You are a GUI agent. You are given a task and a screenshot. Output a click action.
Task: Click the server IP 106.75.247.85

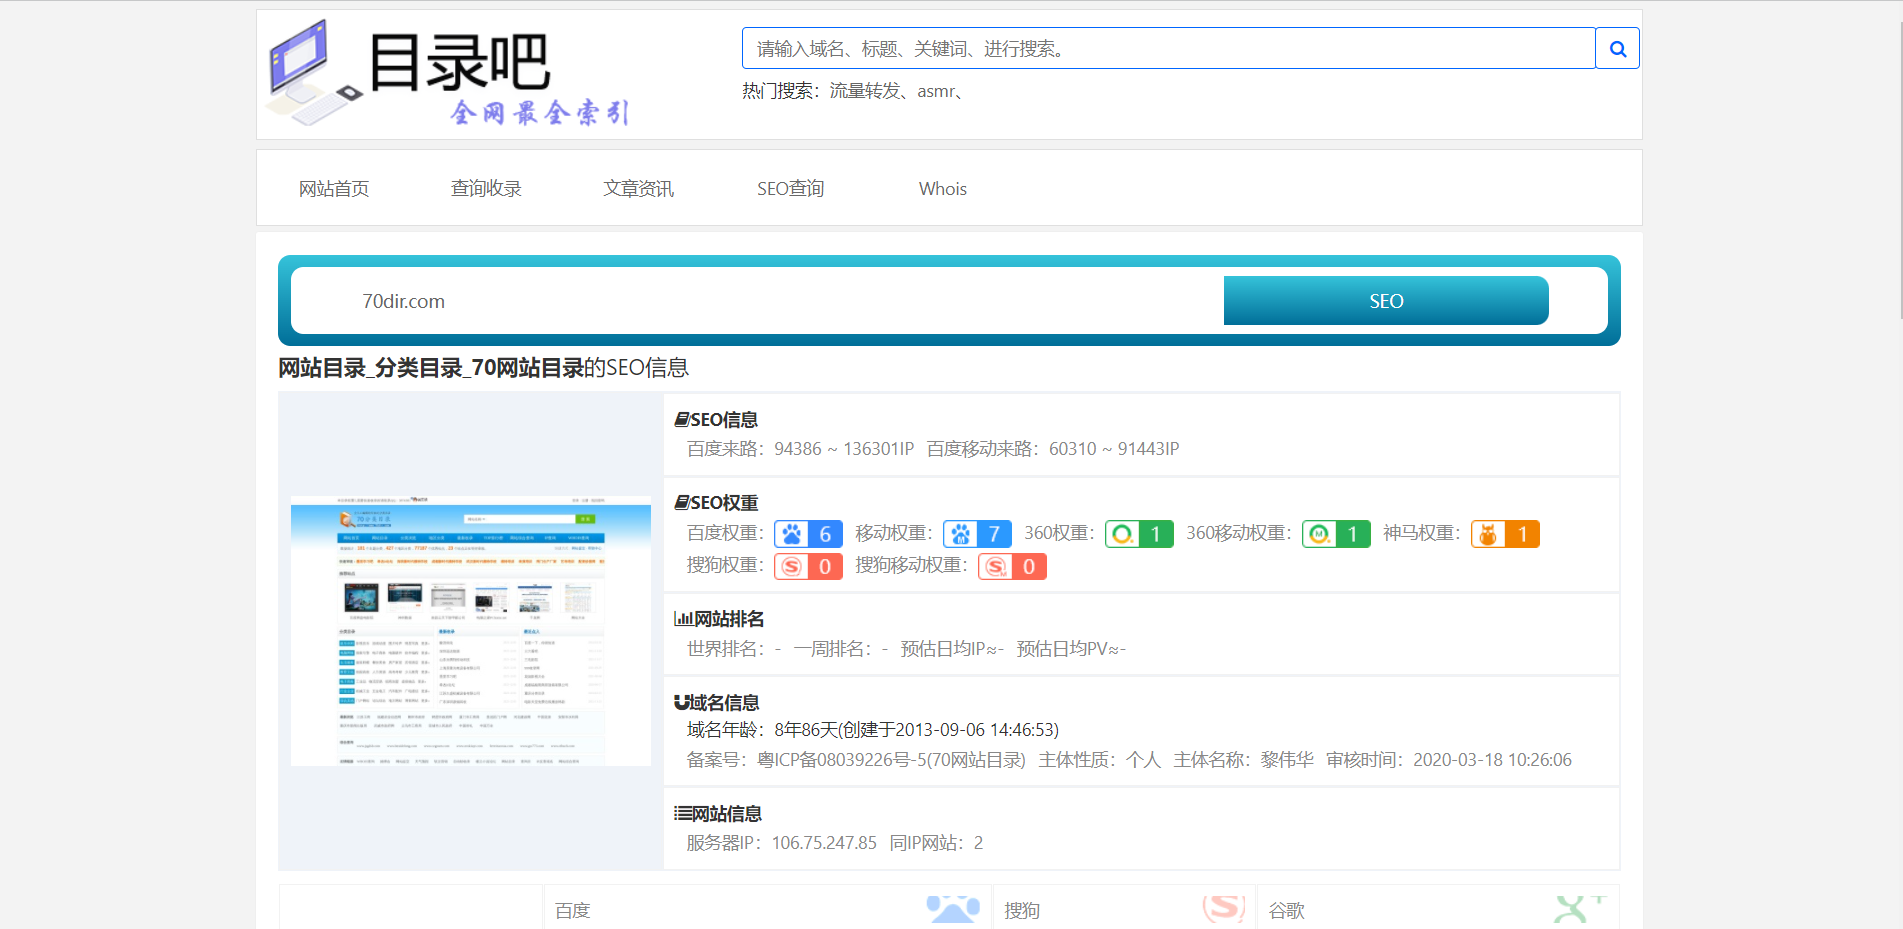[x=824, y=843]
